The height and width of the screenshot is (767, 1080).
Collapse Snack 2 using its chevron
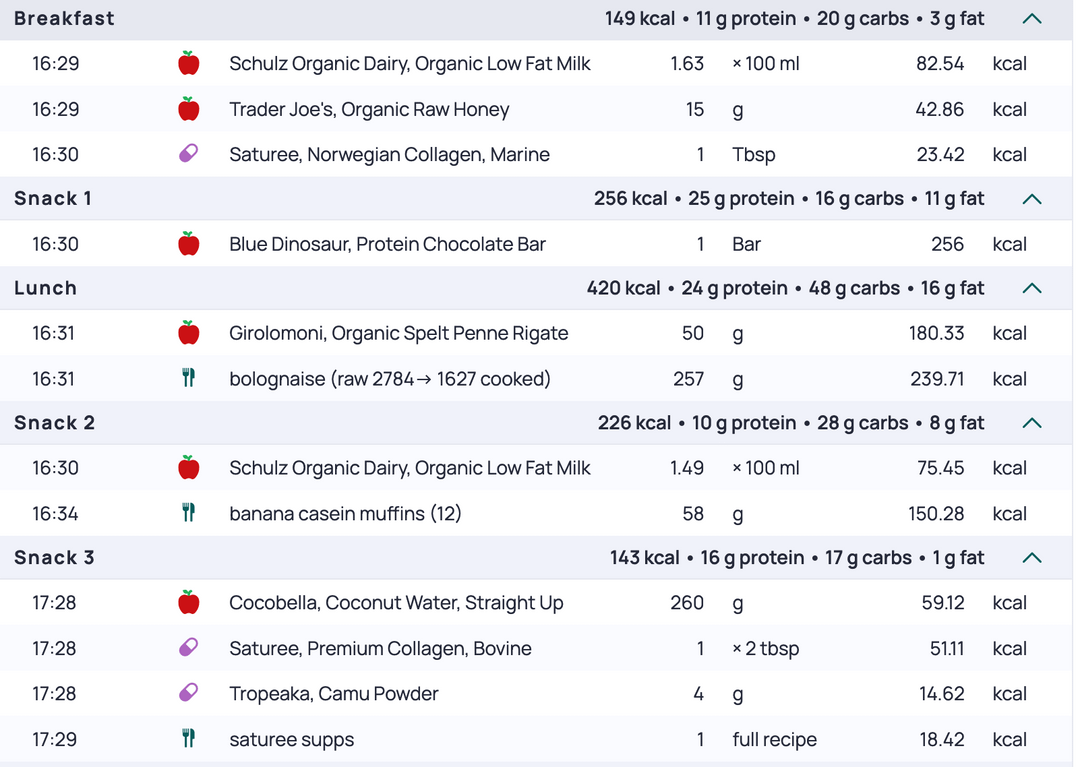(x=1032, y=423)
